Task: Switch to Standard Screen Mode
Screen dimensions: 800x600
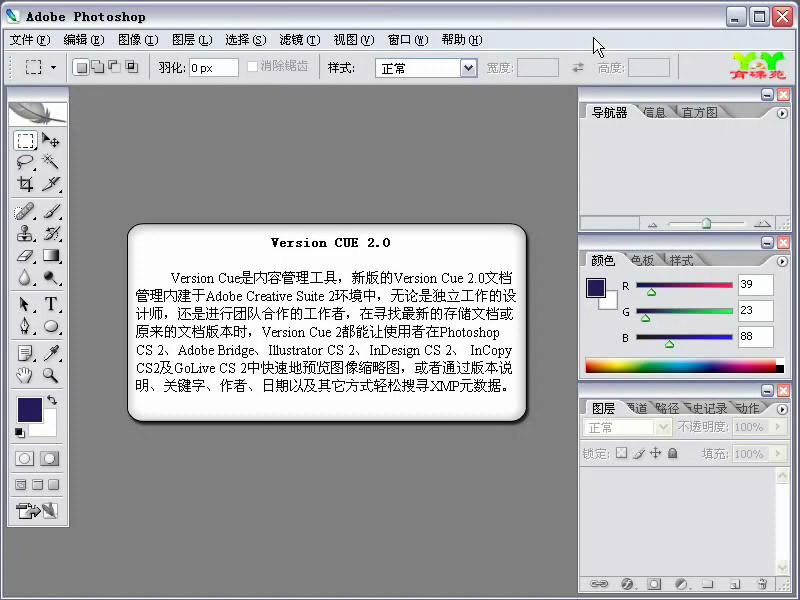Action: 21,485
